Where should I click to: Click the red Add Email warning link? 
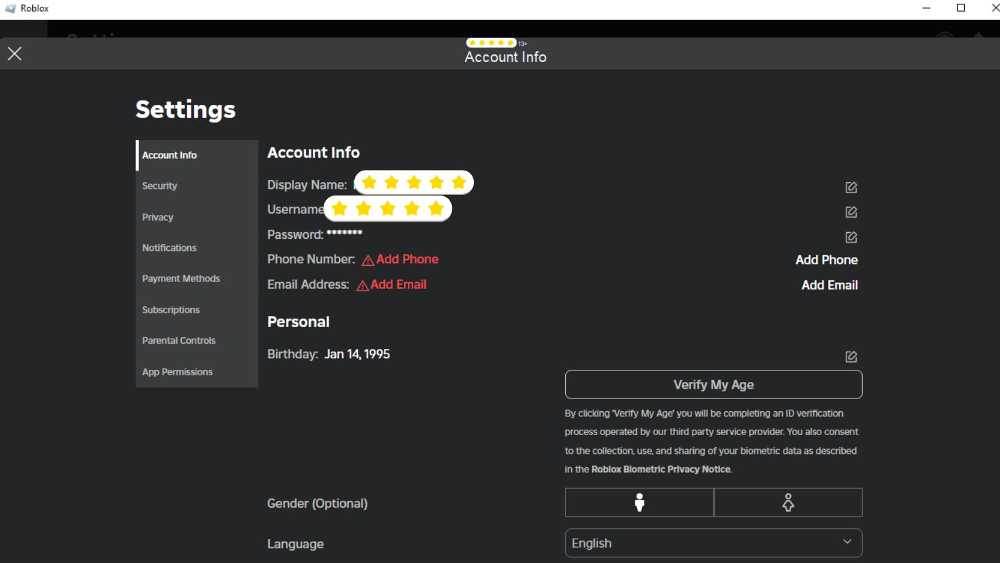coord(391,284)
